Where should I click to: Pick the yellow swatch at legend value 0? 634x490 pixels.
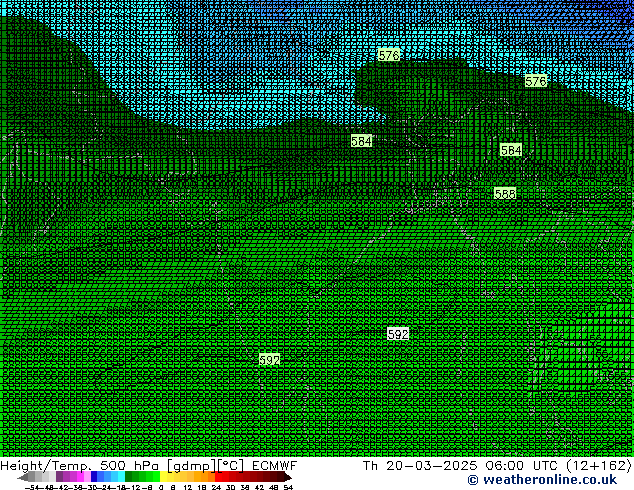pyautogui.click(x=163, y=476)
